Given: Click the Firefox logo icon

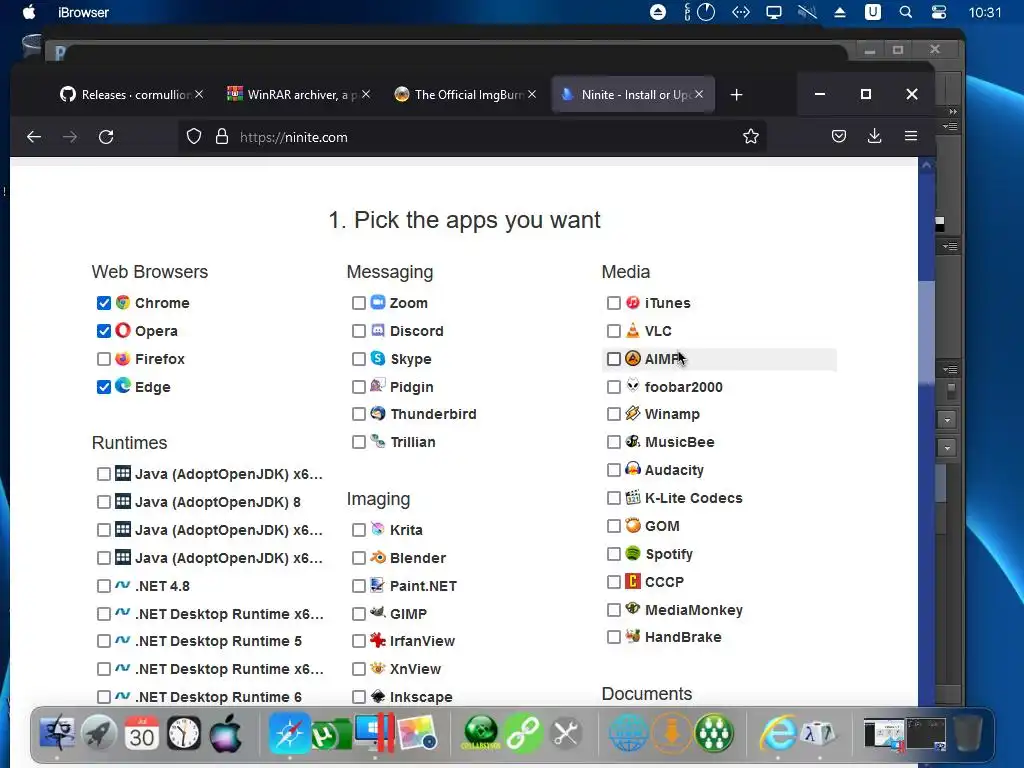Looking at the screenshot, I should (123, 359).
